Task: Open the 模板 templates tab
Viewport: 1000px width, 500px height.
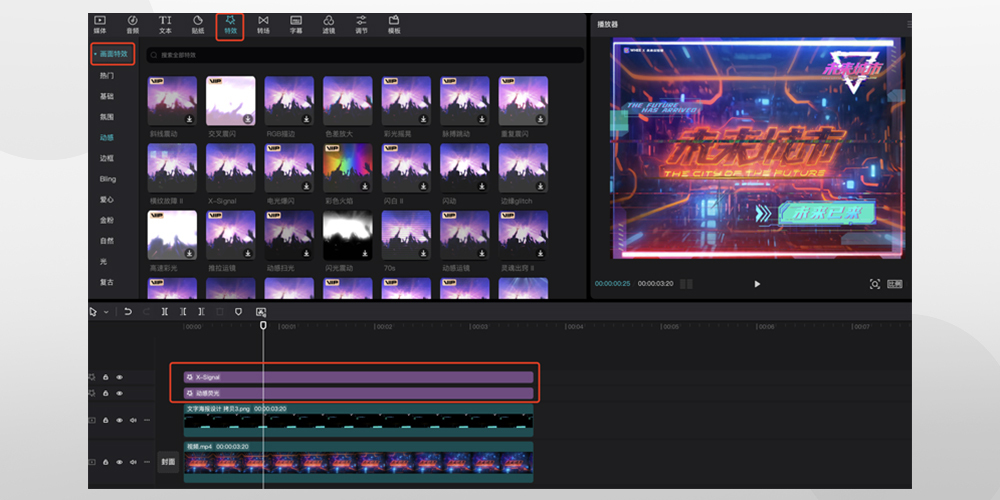Action: tap(394, 25)
